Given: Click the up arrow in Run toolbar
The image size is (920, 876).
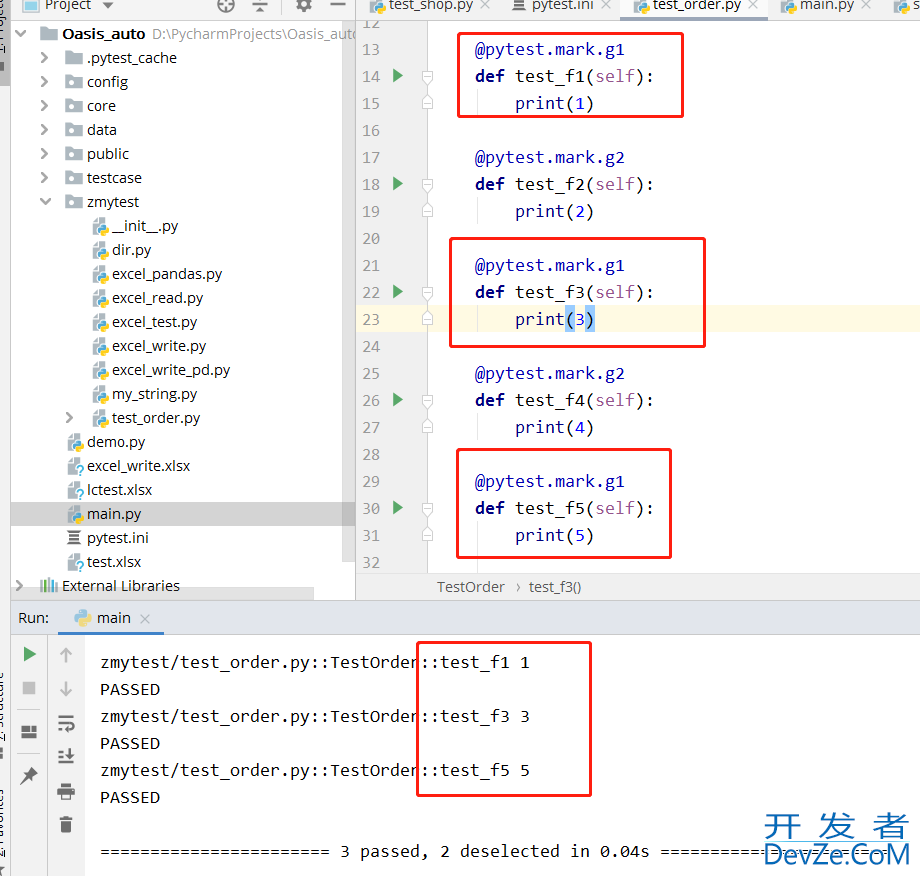Looking at the screenshot, I should 66,655.
